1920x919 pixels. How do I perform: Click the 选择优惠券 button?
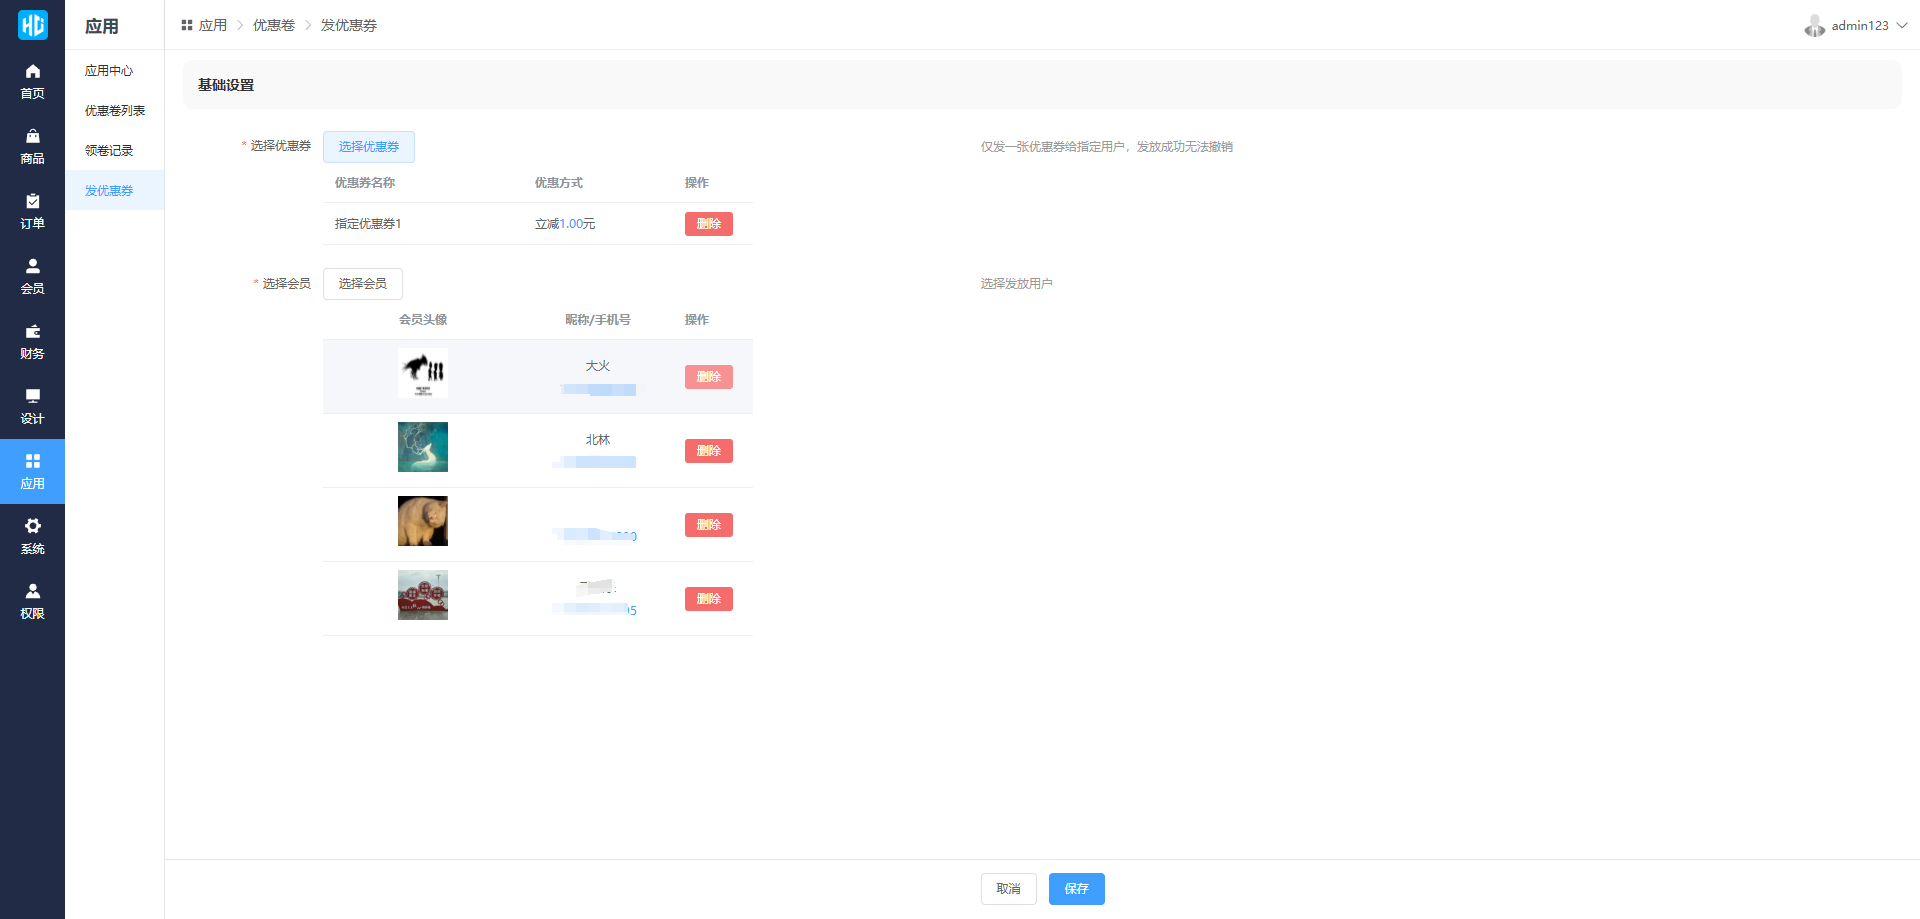(x=368, y=147)
